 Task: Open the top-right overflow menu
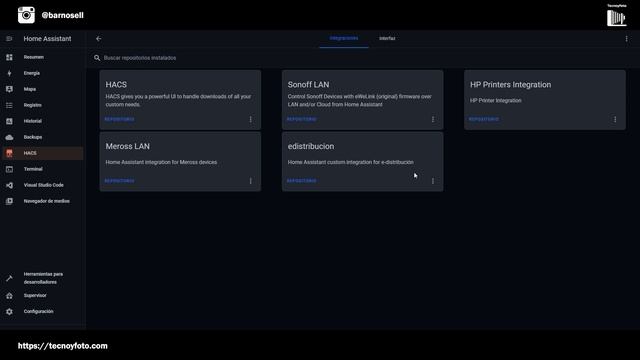627,39
